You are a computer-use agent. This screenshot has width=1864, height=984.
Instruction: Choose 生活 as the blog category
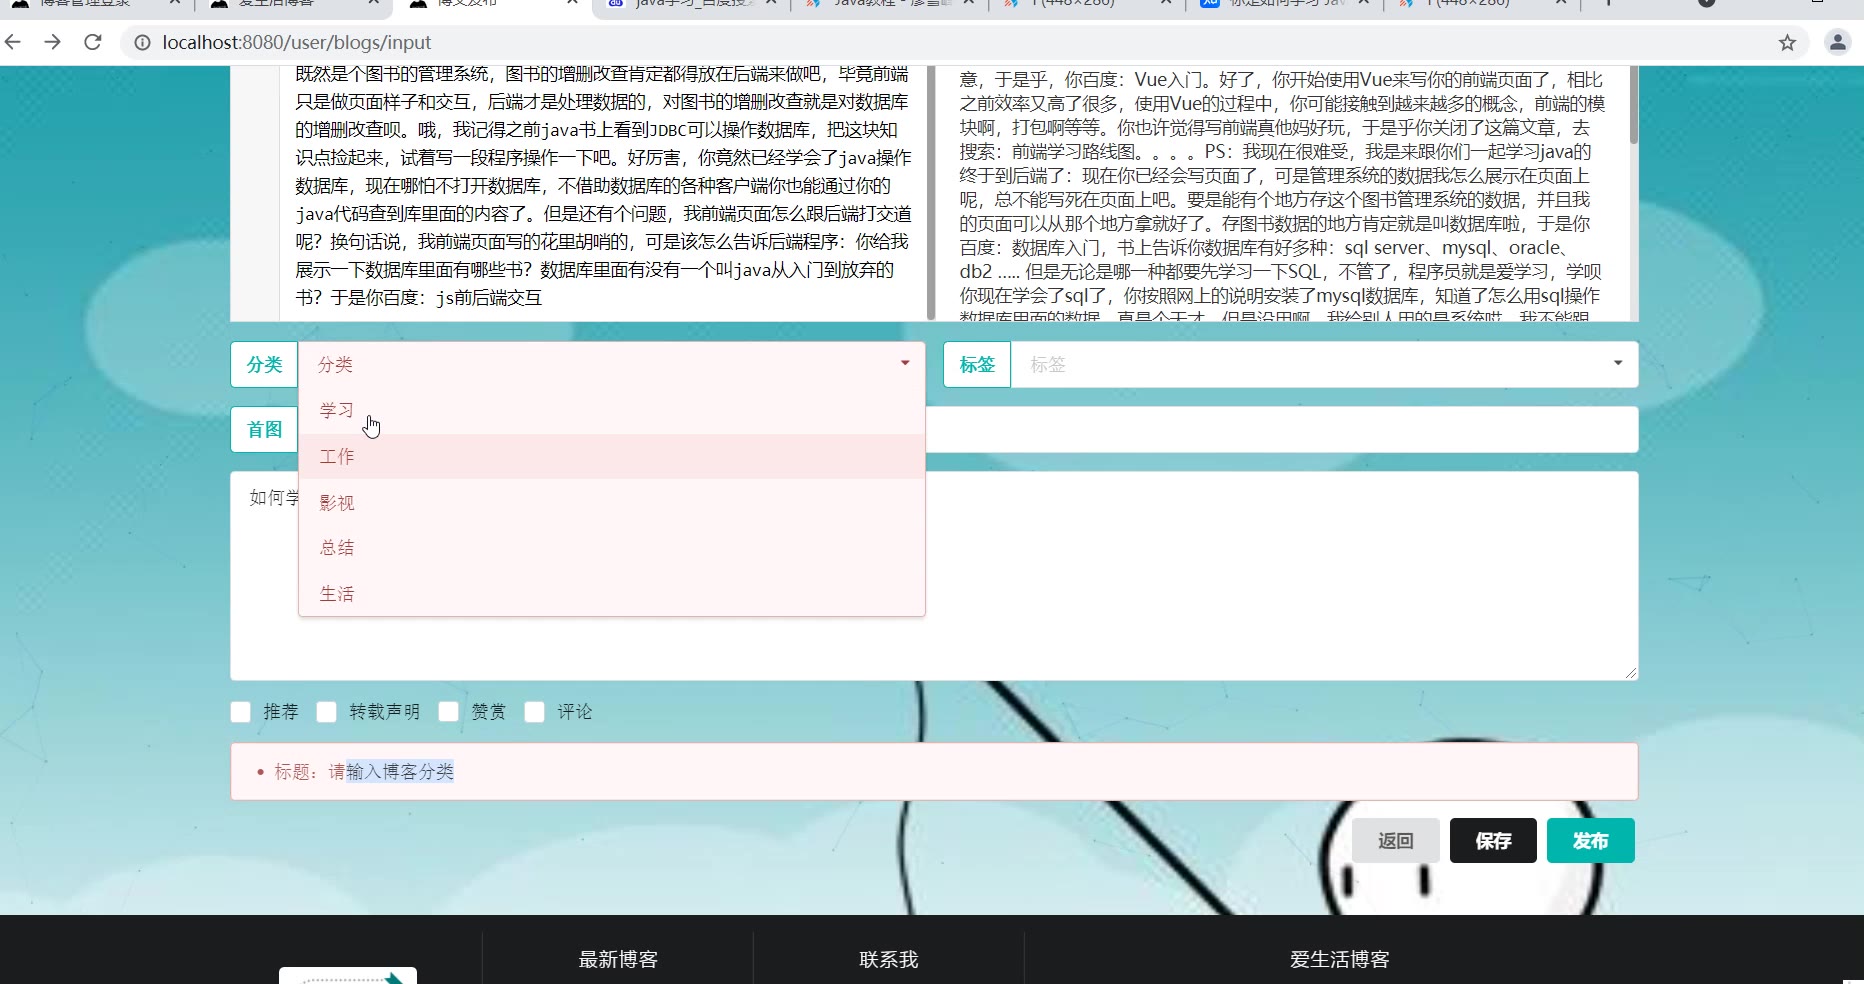(612, 593)
